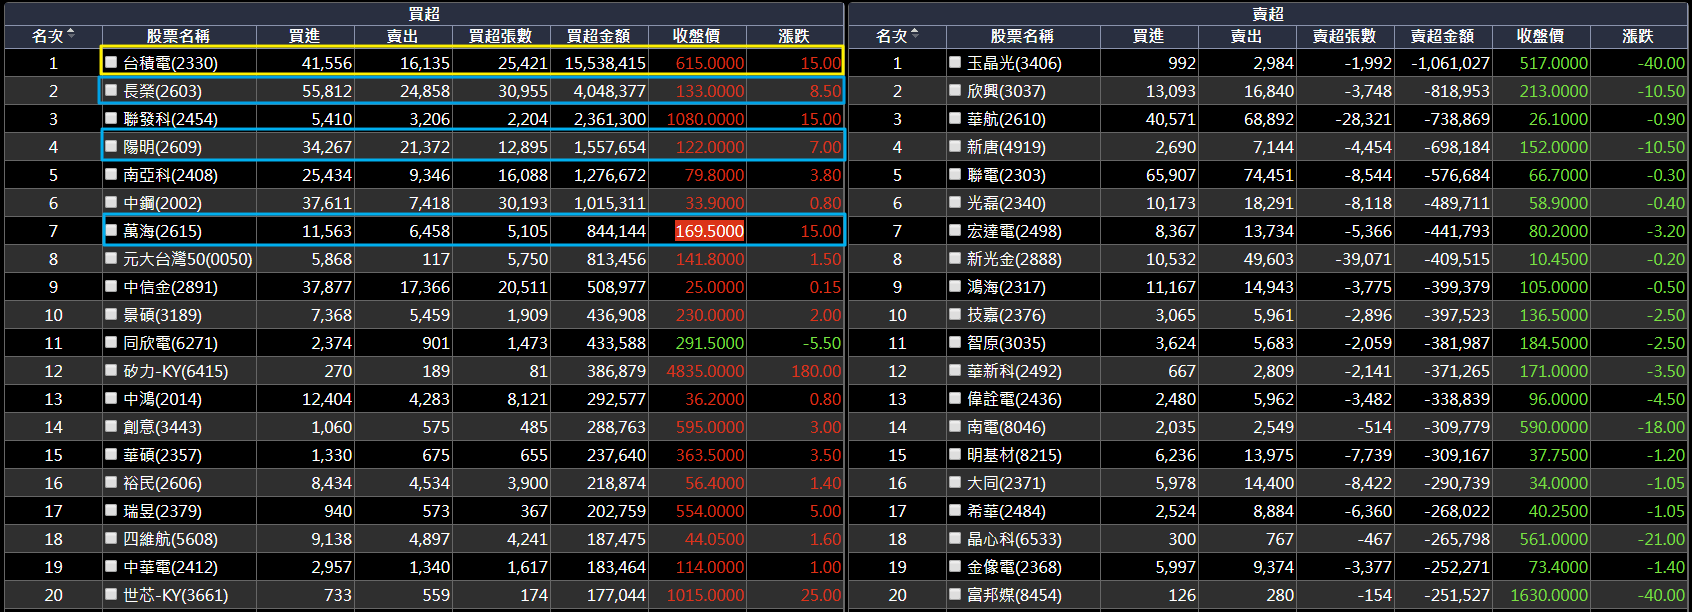The width and height of the screenshot is (1692, 612).
Task: Open stock 新光金(2888)
Action: 1014,258
